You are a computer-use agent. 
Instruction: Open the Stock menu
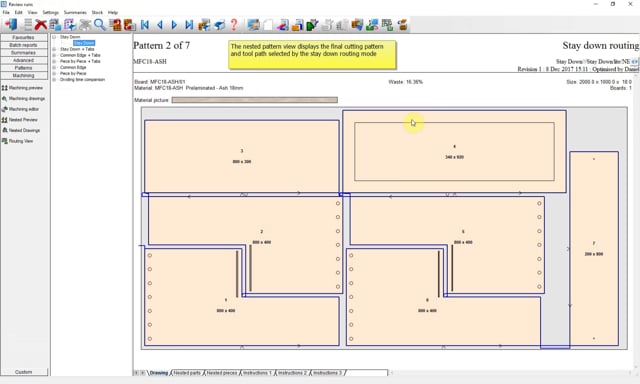pos(97,12)
